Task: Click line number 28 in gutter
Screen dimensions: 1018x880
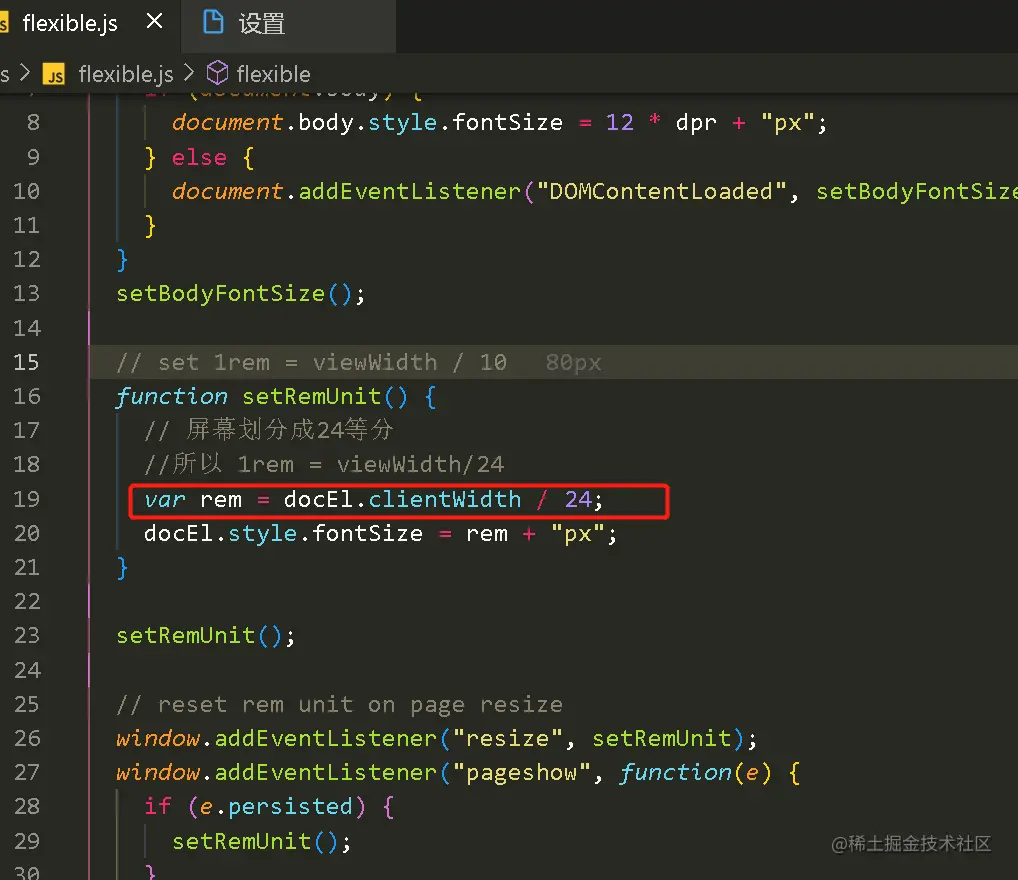Action: pyautogui.click(x=27, y=806)
